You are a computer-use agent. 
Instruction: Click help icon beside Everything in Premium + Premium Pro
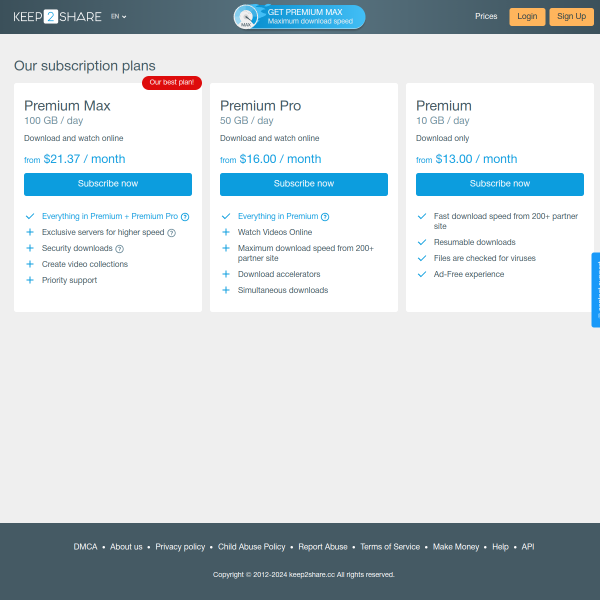point(185,217)
